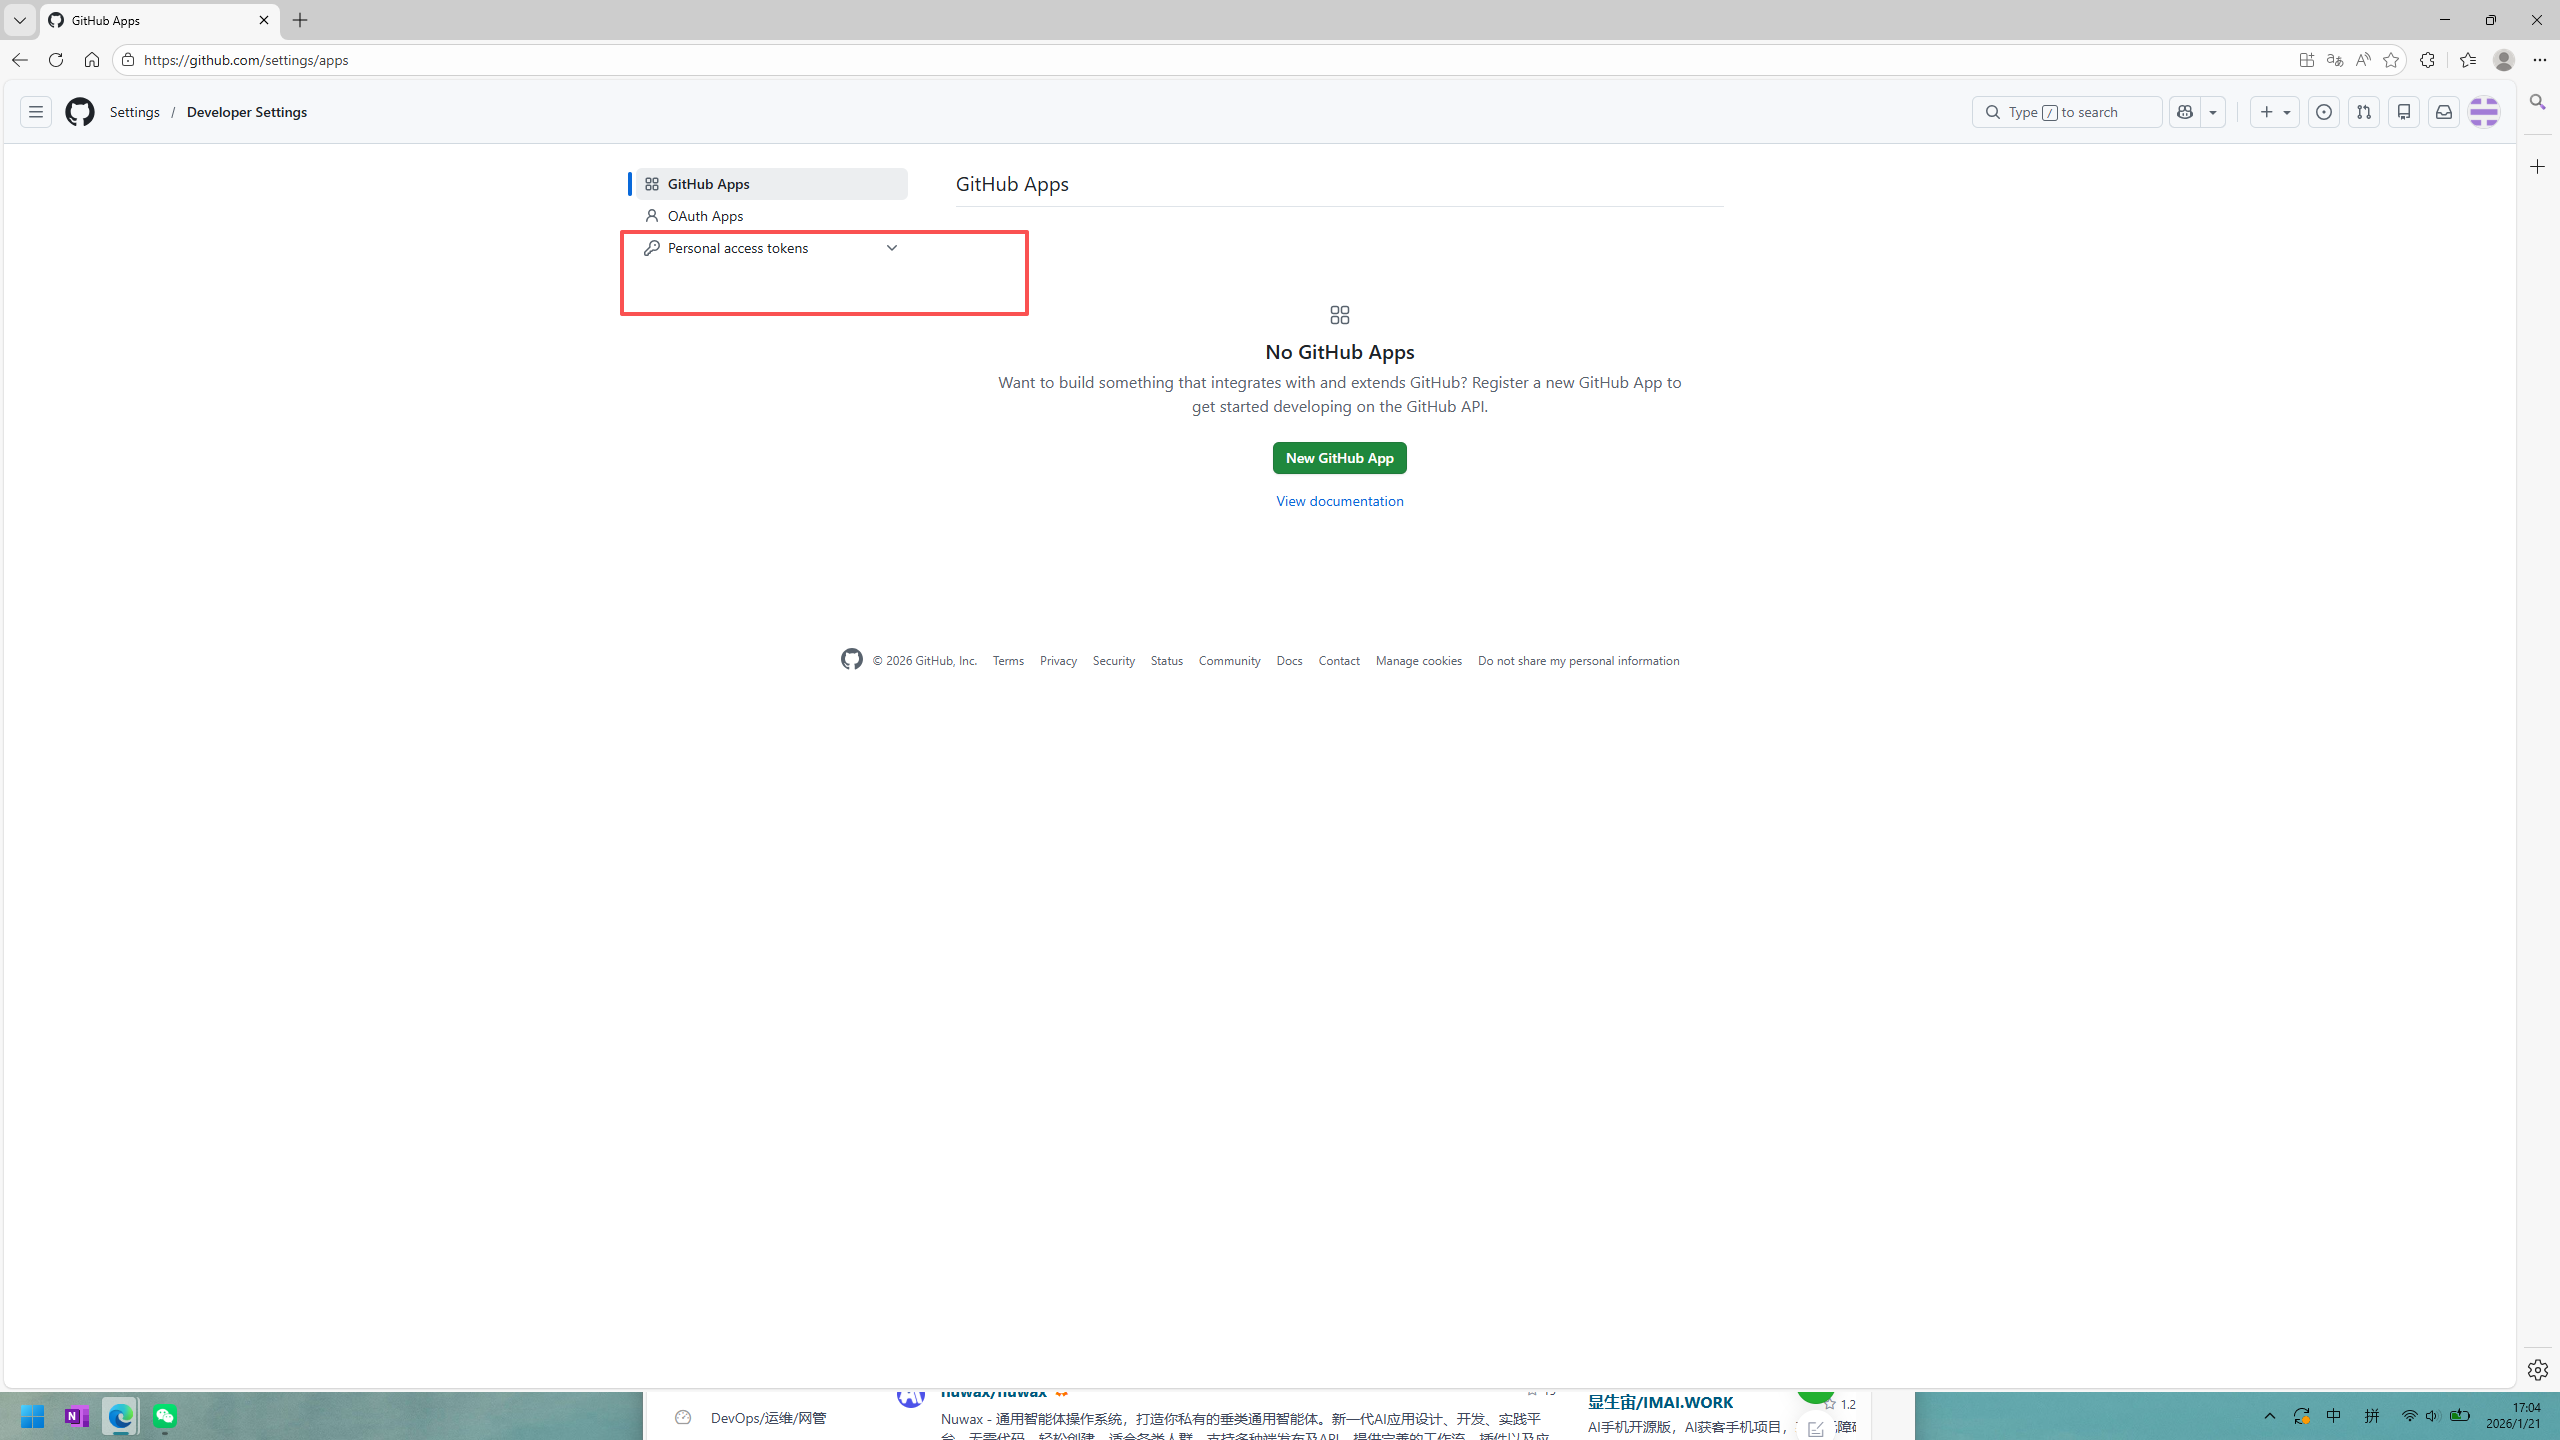Open the Docs link in the footer
The image size is (2560, 1440).
click(1289, 661)
